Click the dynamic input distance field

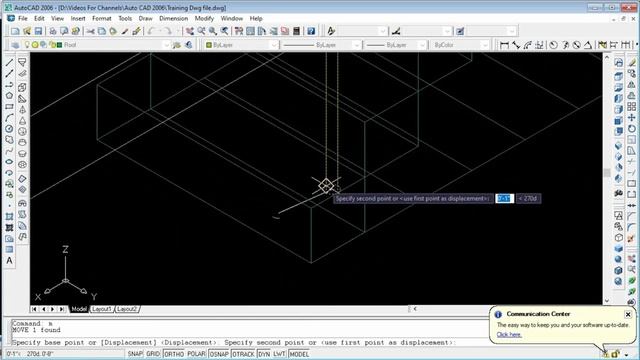[504, 198]
